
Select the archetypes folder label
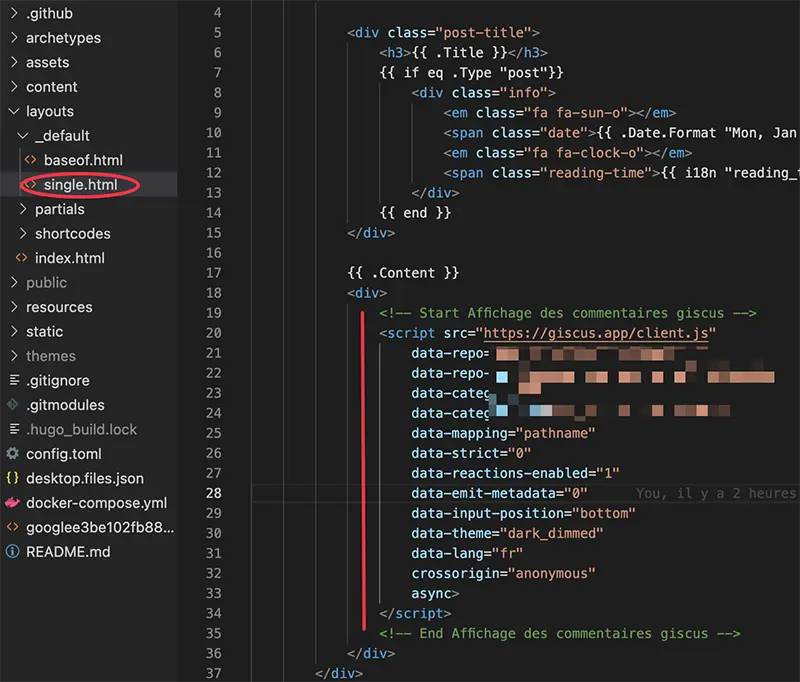point(63,38)
